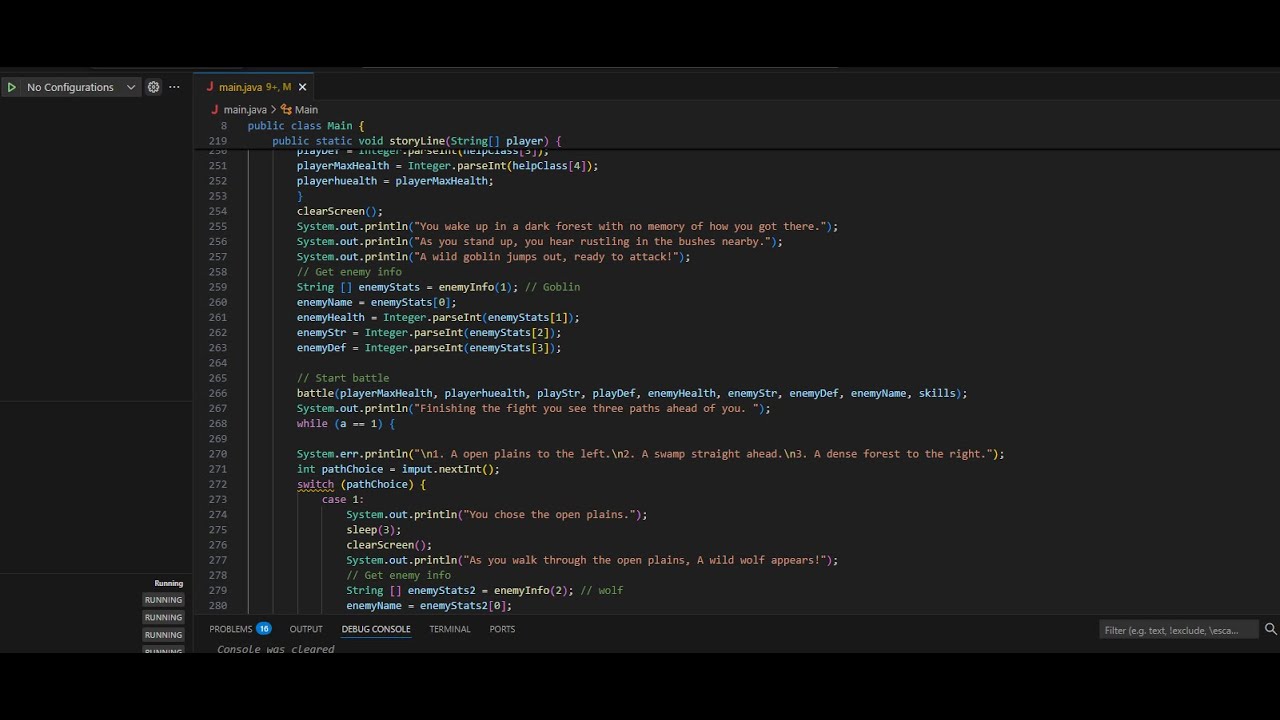The image size is (1280, 720).
Task: Click 'int pathChoice = imput.nextInt();' line
Action: pyautogui.click(x=398, y=469)
